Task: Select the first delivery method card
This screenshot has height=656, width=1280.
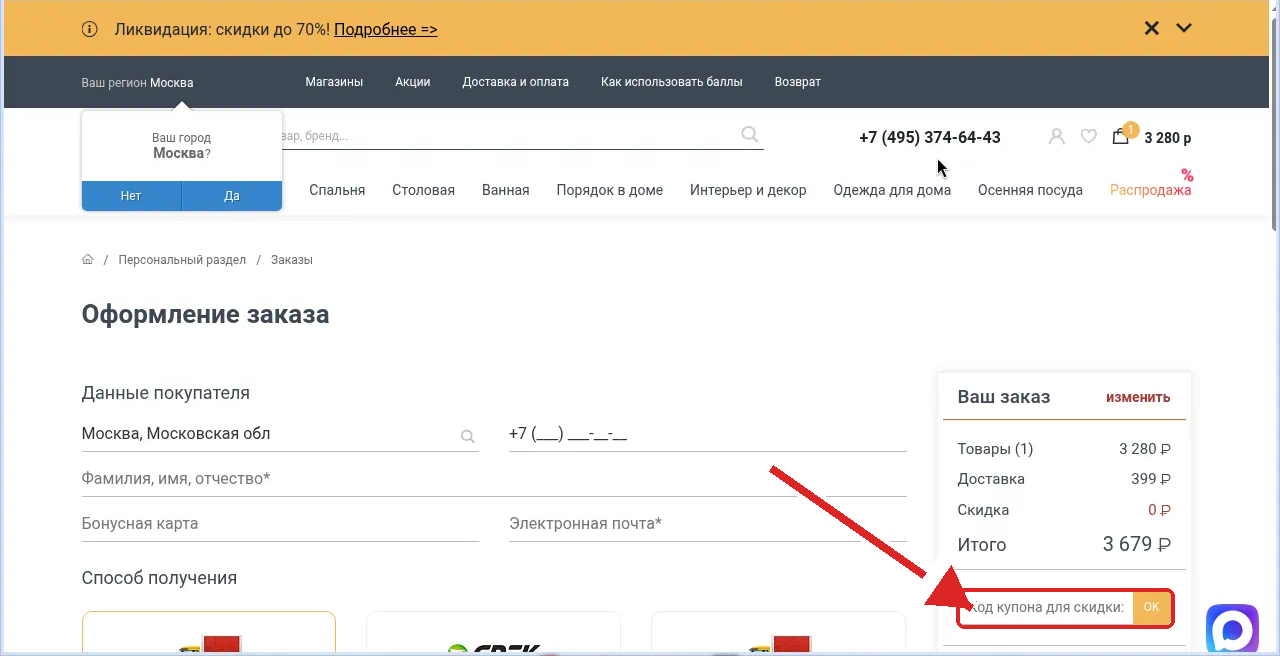Action: [x=209, y=633]
